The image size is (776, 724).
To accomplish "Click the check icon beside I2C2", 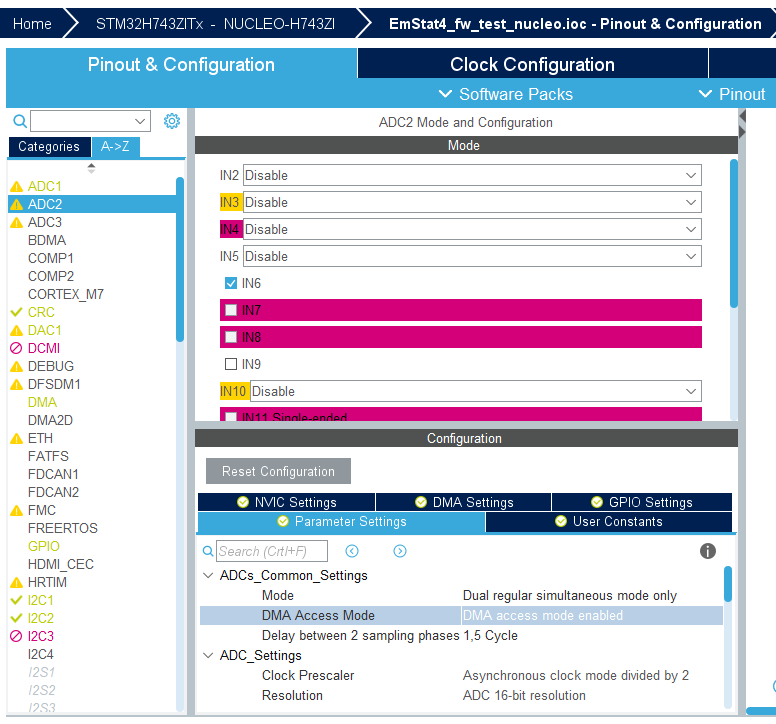I will 16,618.
